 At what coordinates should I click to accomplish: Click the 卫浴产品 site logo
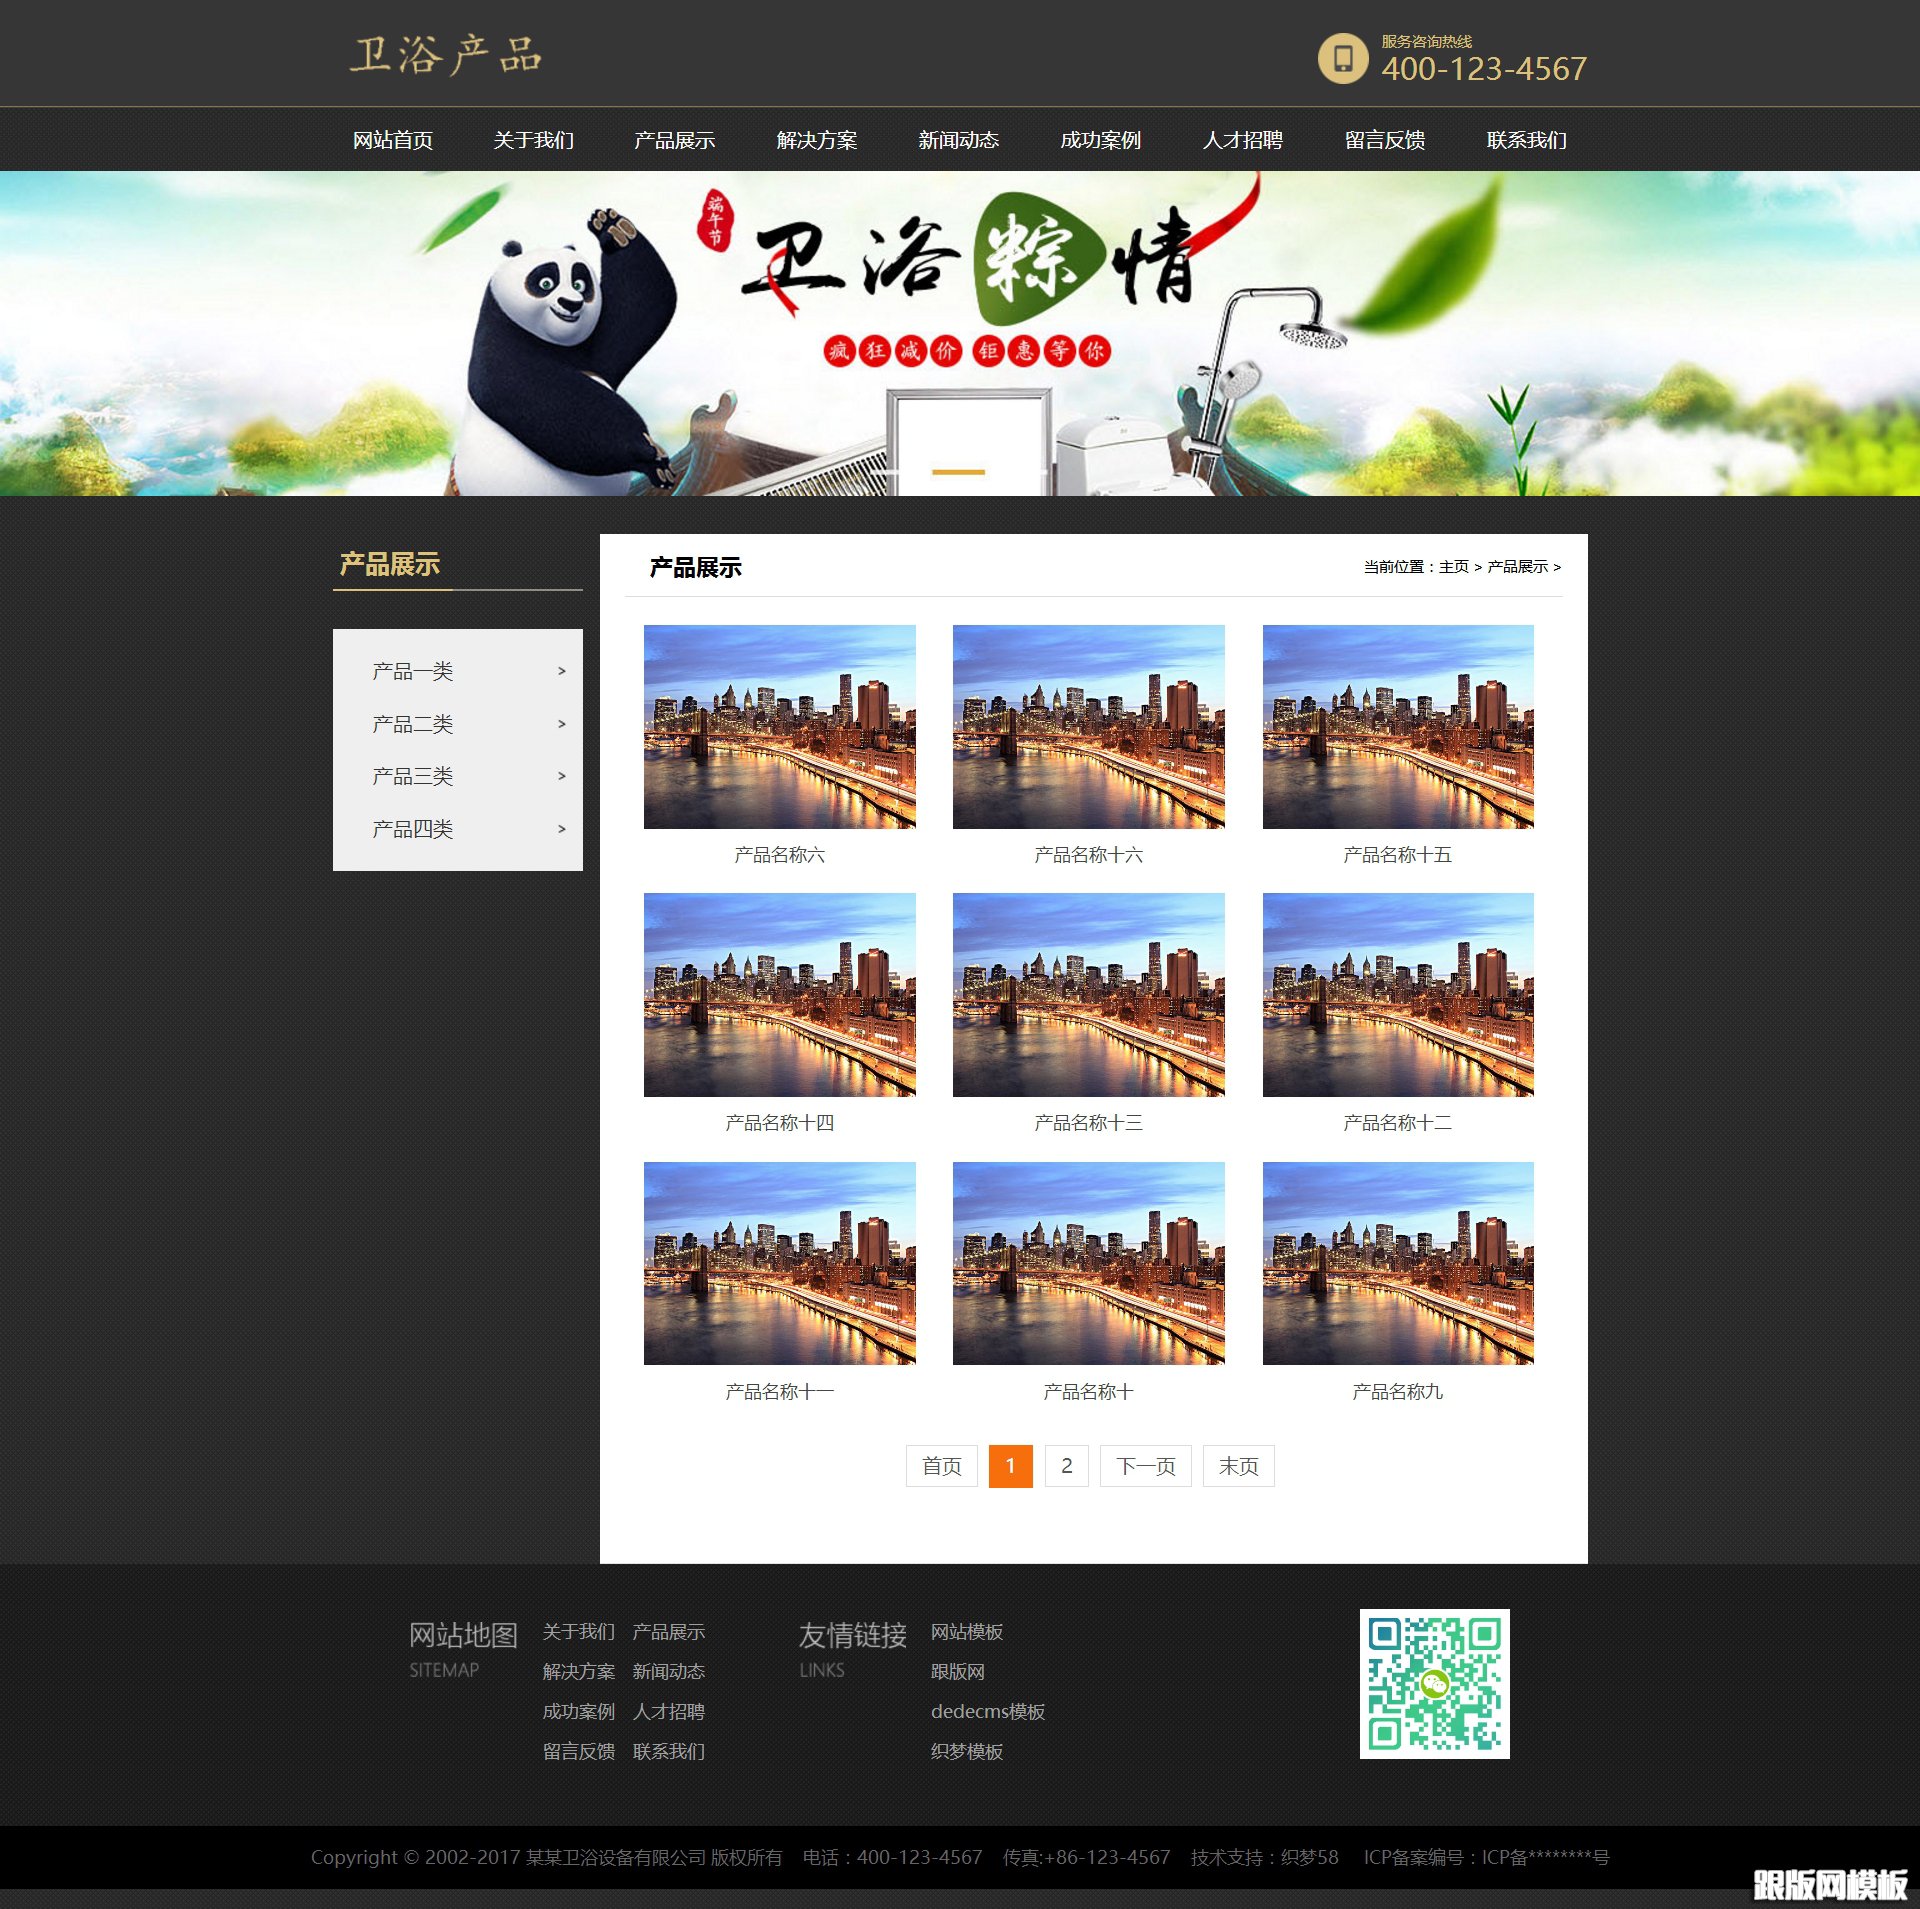coord(446,55)
